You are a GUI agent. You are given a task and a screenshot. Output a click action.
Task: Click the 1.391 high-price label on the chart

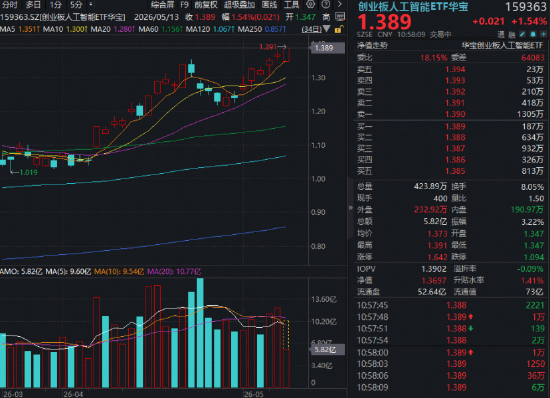(268, 47)
